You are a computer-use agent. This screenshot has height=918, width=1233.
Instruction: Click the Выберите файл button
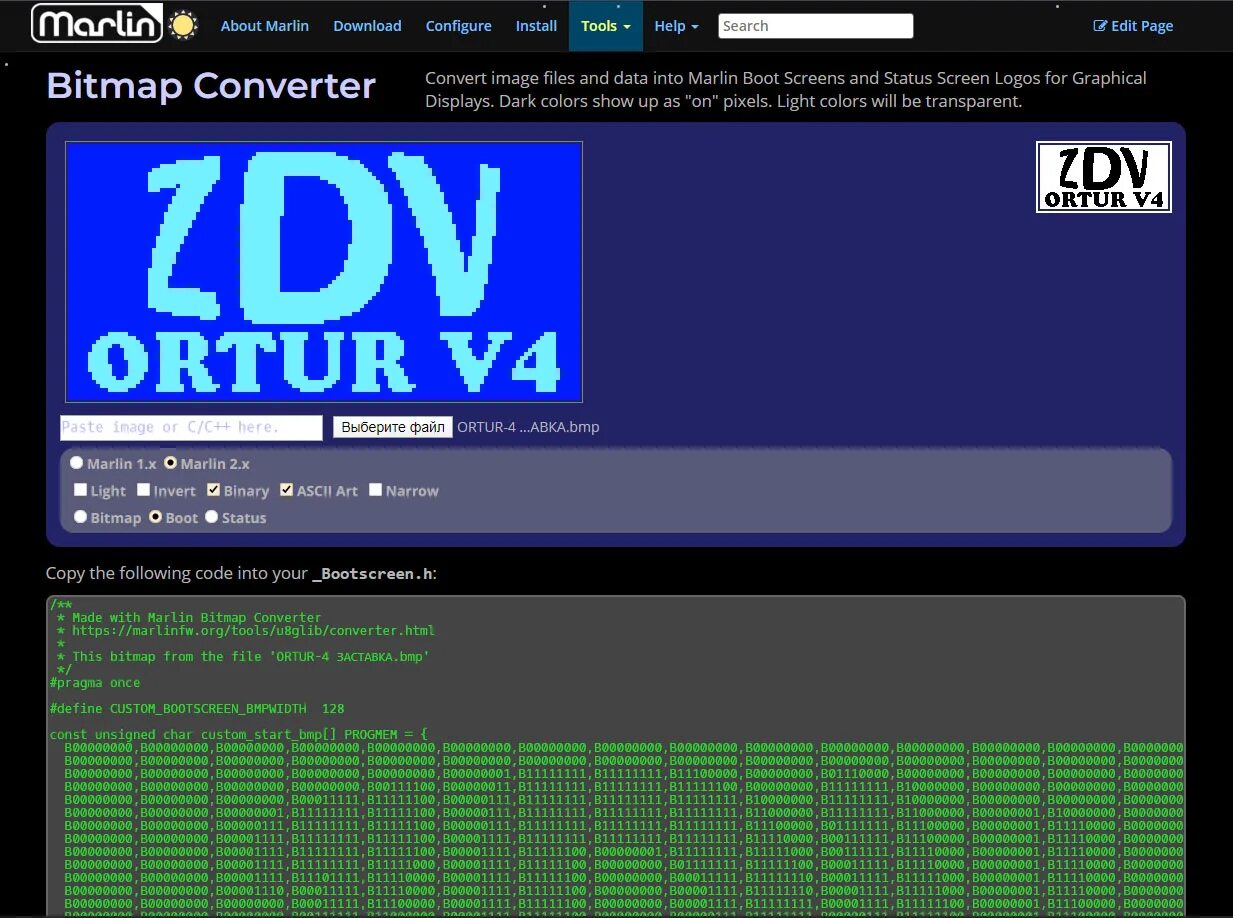point(393,427)
